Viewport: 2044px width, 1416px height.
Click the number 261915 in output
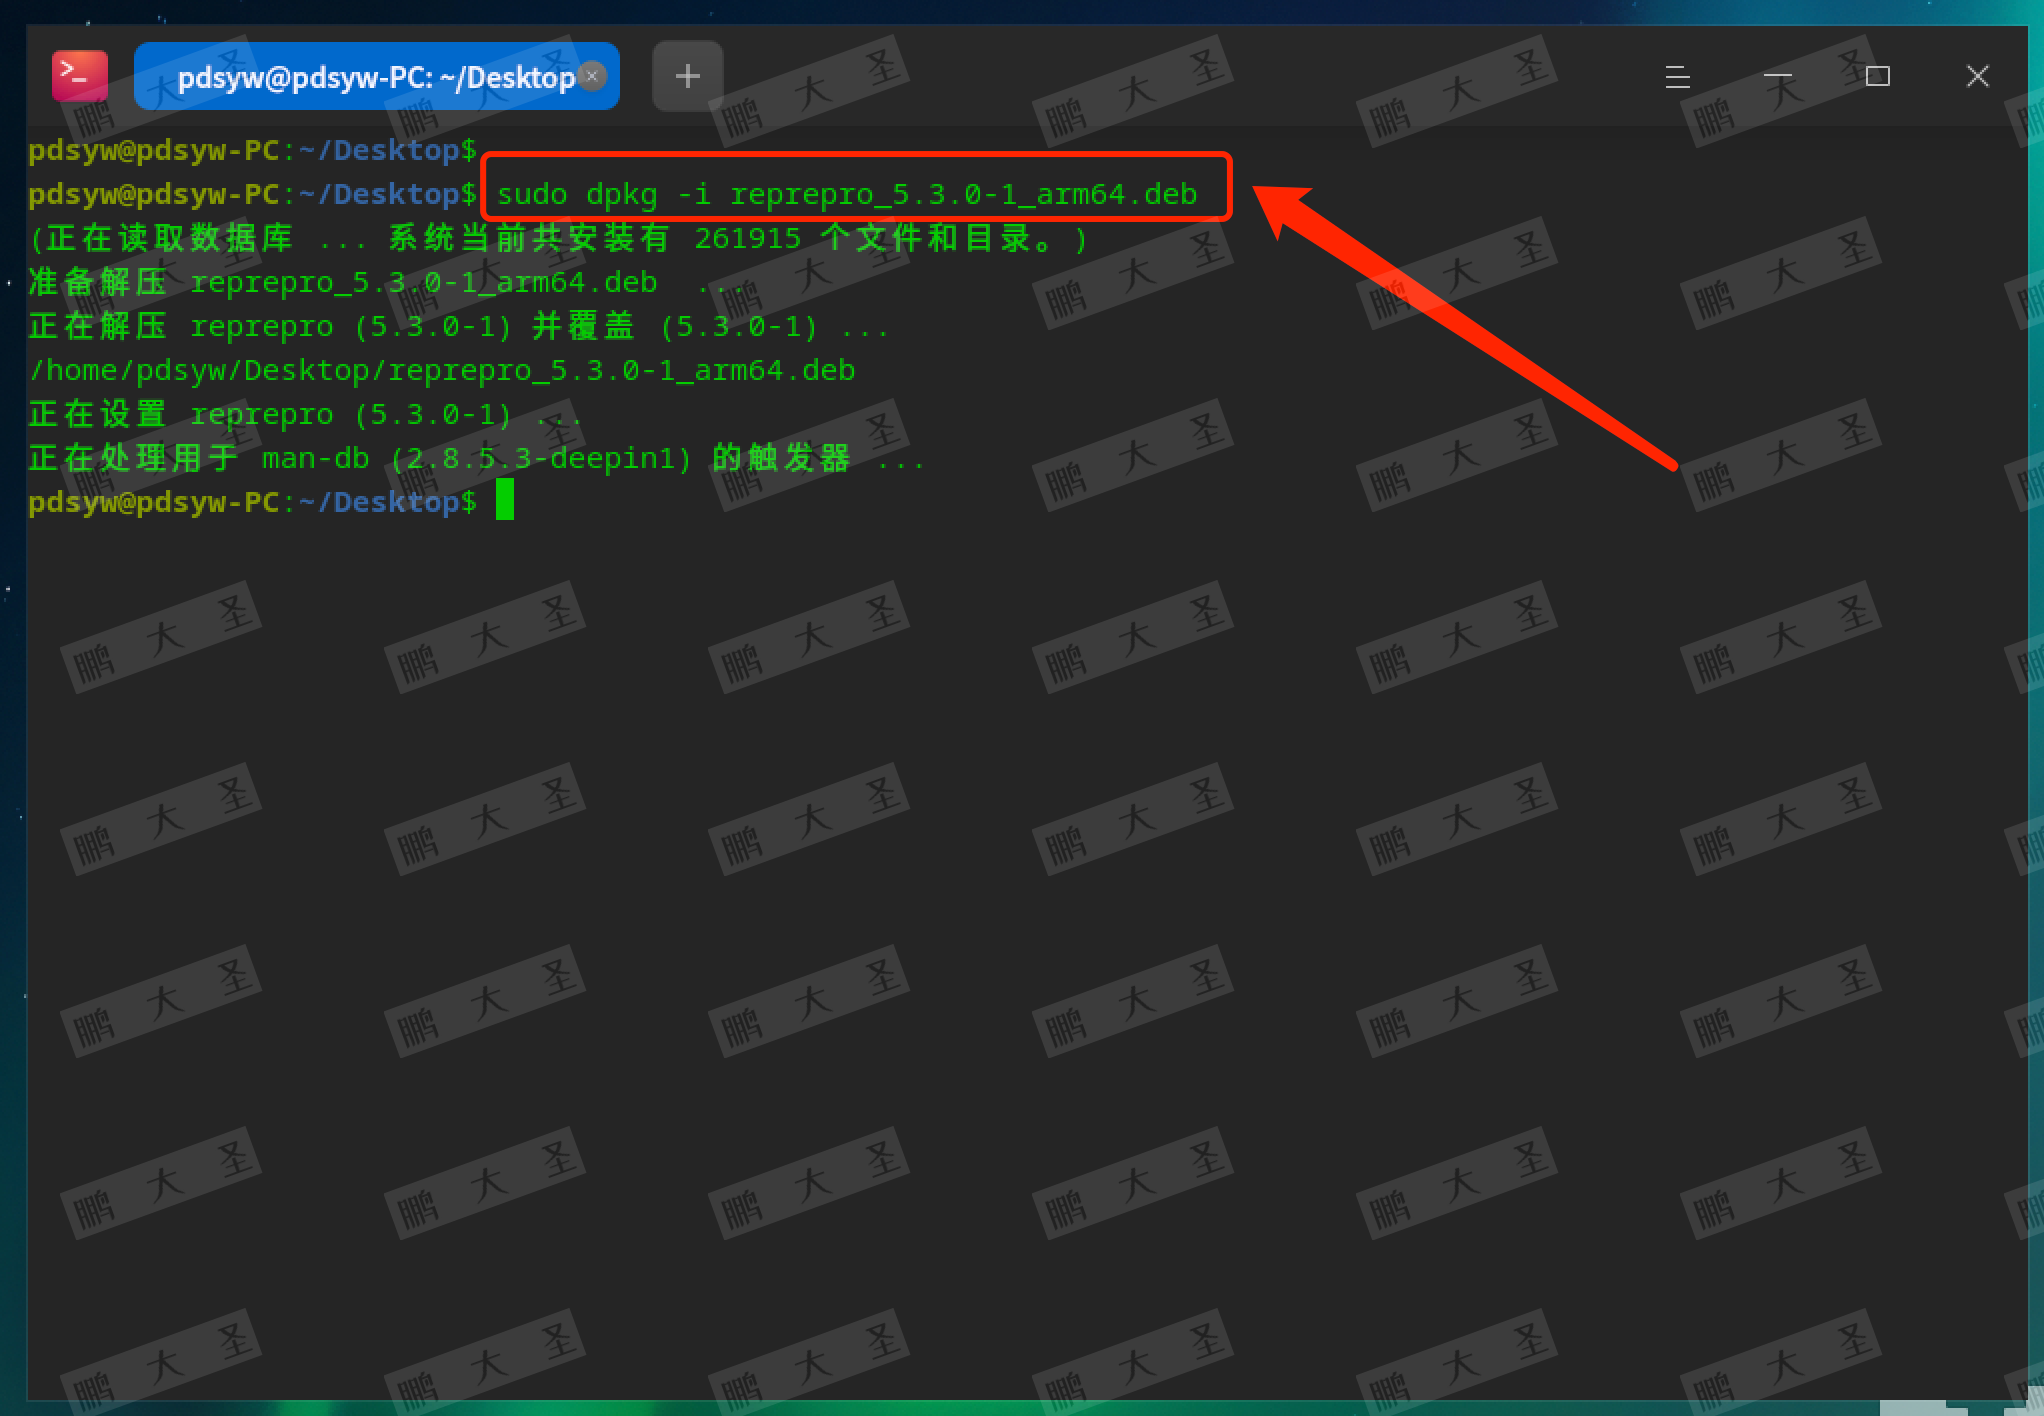[x=747, y=238]
